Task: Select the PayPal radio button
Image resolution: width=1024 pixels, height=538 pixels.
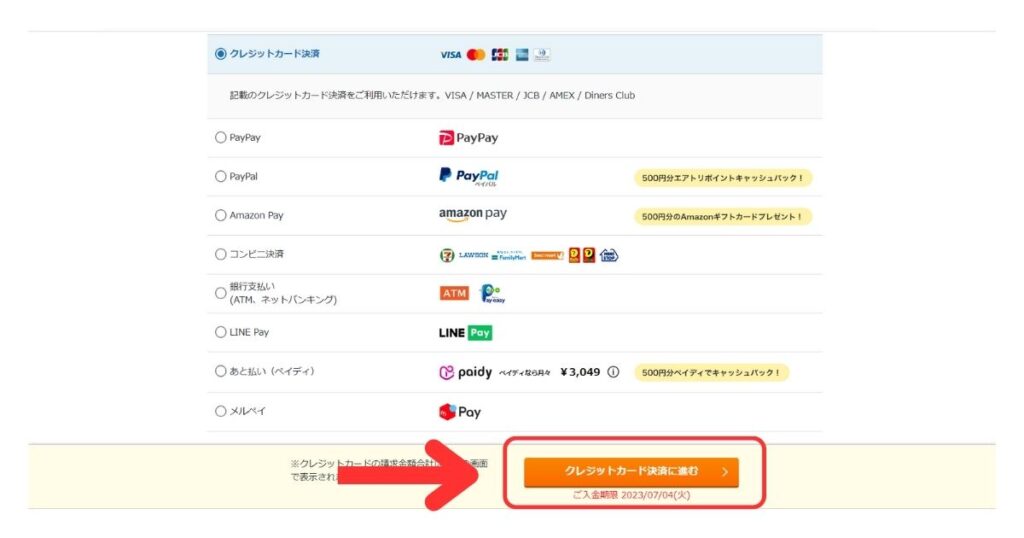Action: point(221,176)
